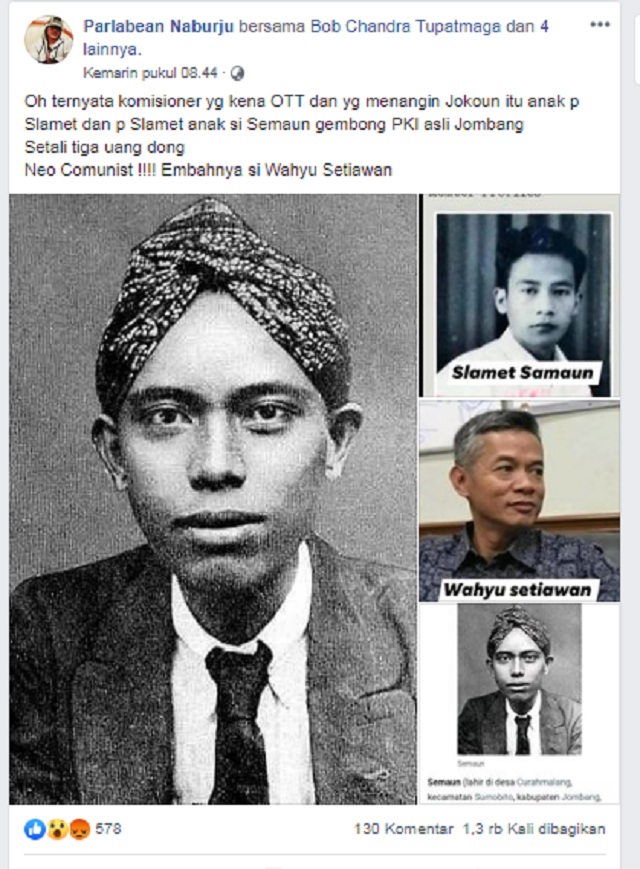Image resolution: width=640 pixels, height=869 pixels.
Task: Open the small Semaun Wikipedia screenshot image
Action: [x=519, y=704]
